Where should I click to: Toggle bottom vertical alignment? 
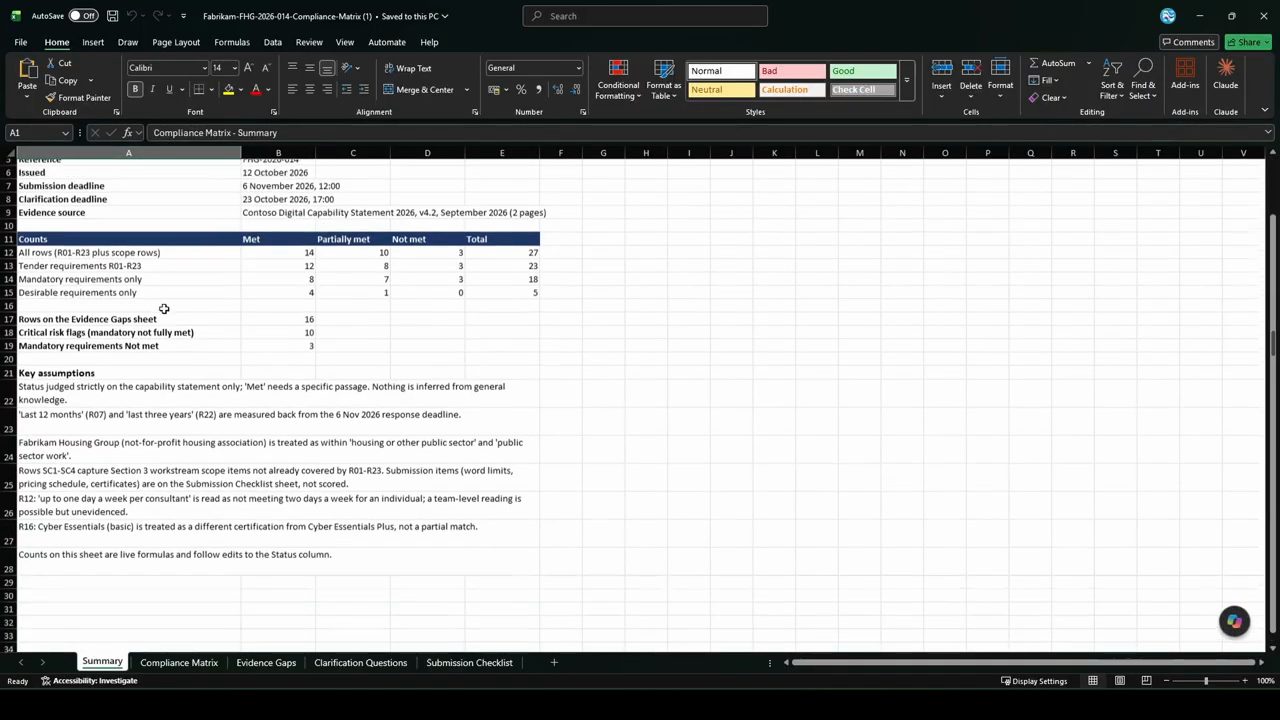[327, 68]
